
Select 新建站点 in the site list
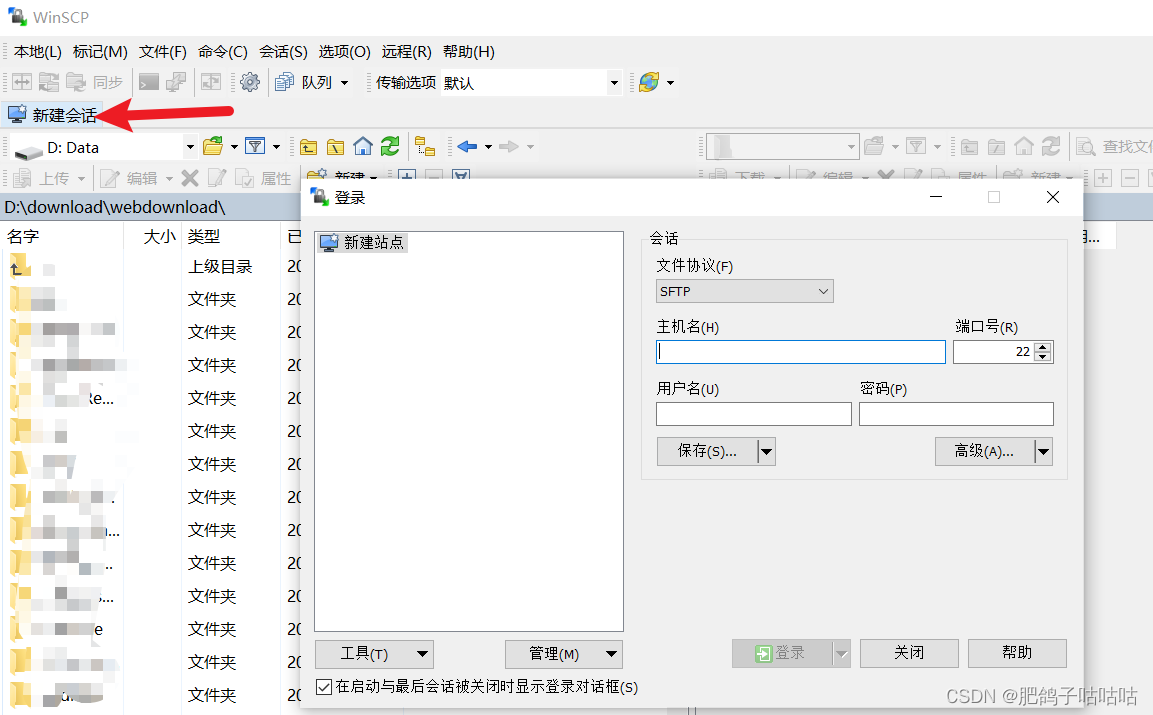363,242
